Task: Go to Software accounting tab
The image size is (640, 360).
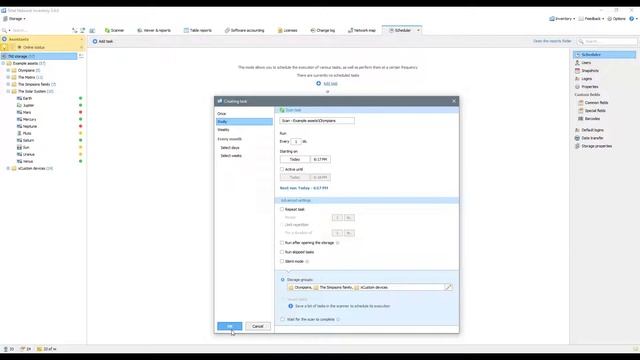Action: pos(244,30)
